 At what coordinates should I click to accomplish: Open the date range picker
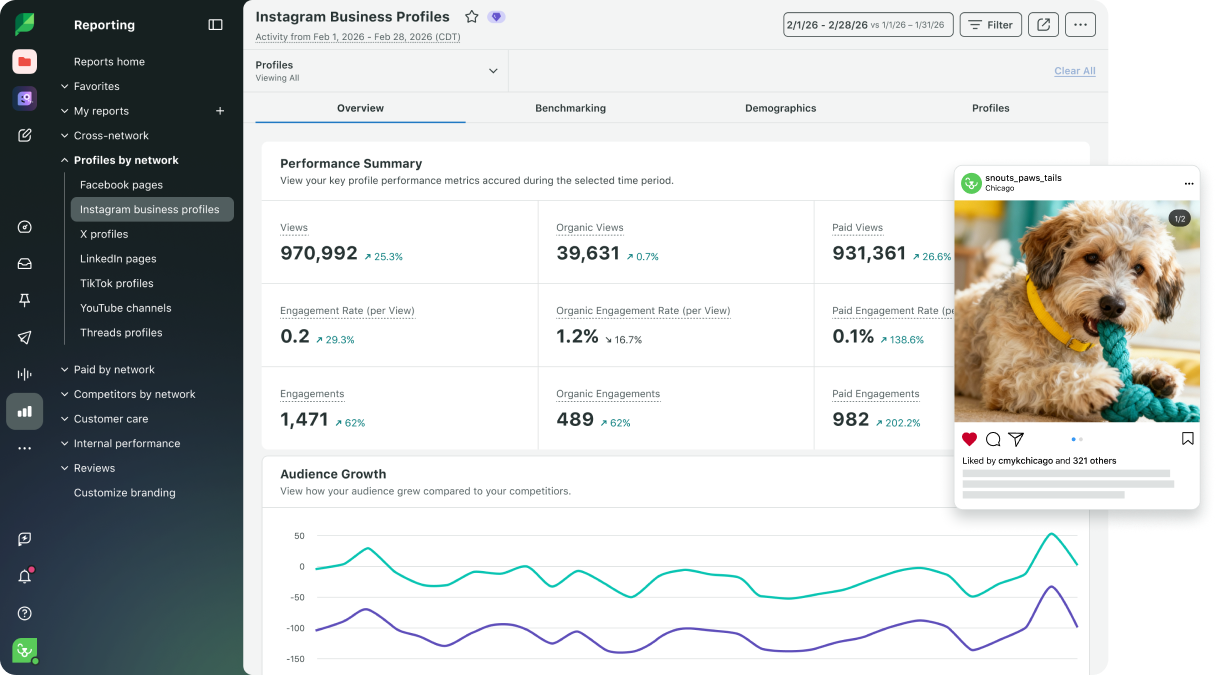[868, 25]
